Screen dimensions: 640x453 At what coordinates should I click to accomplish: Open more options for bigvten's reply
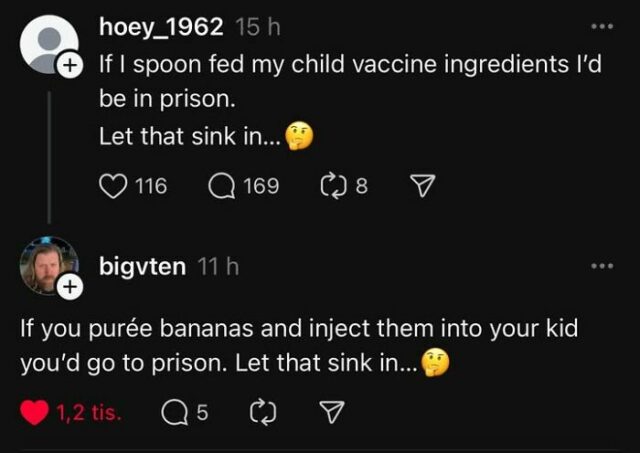pyautogui.click(x=600, y=266)
